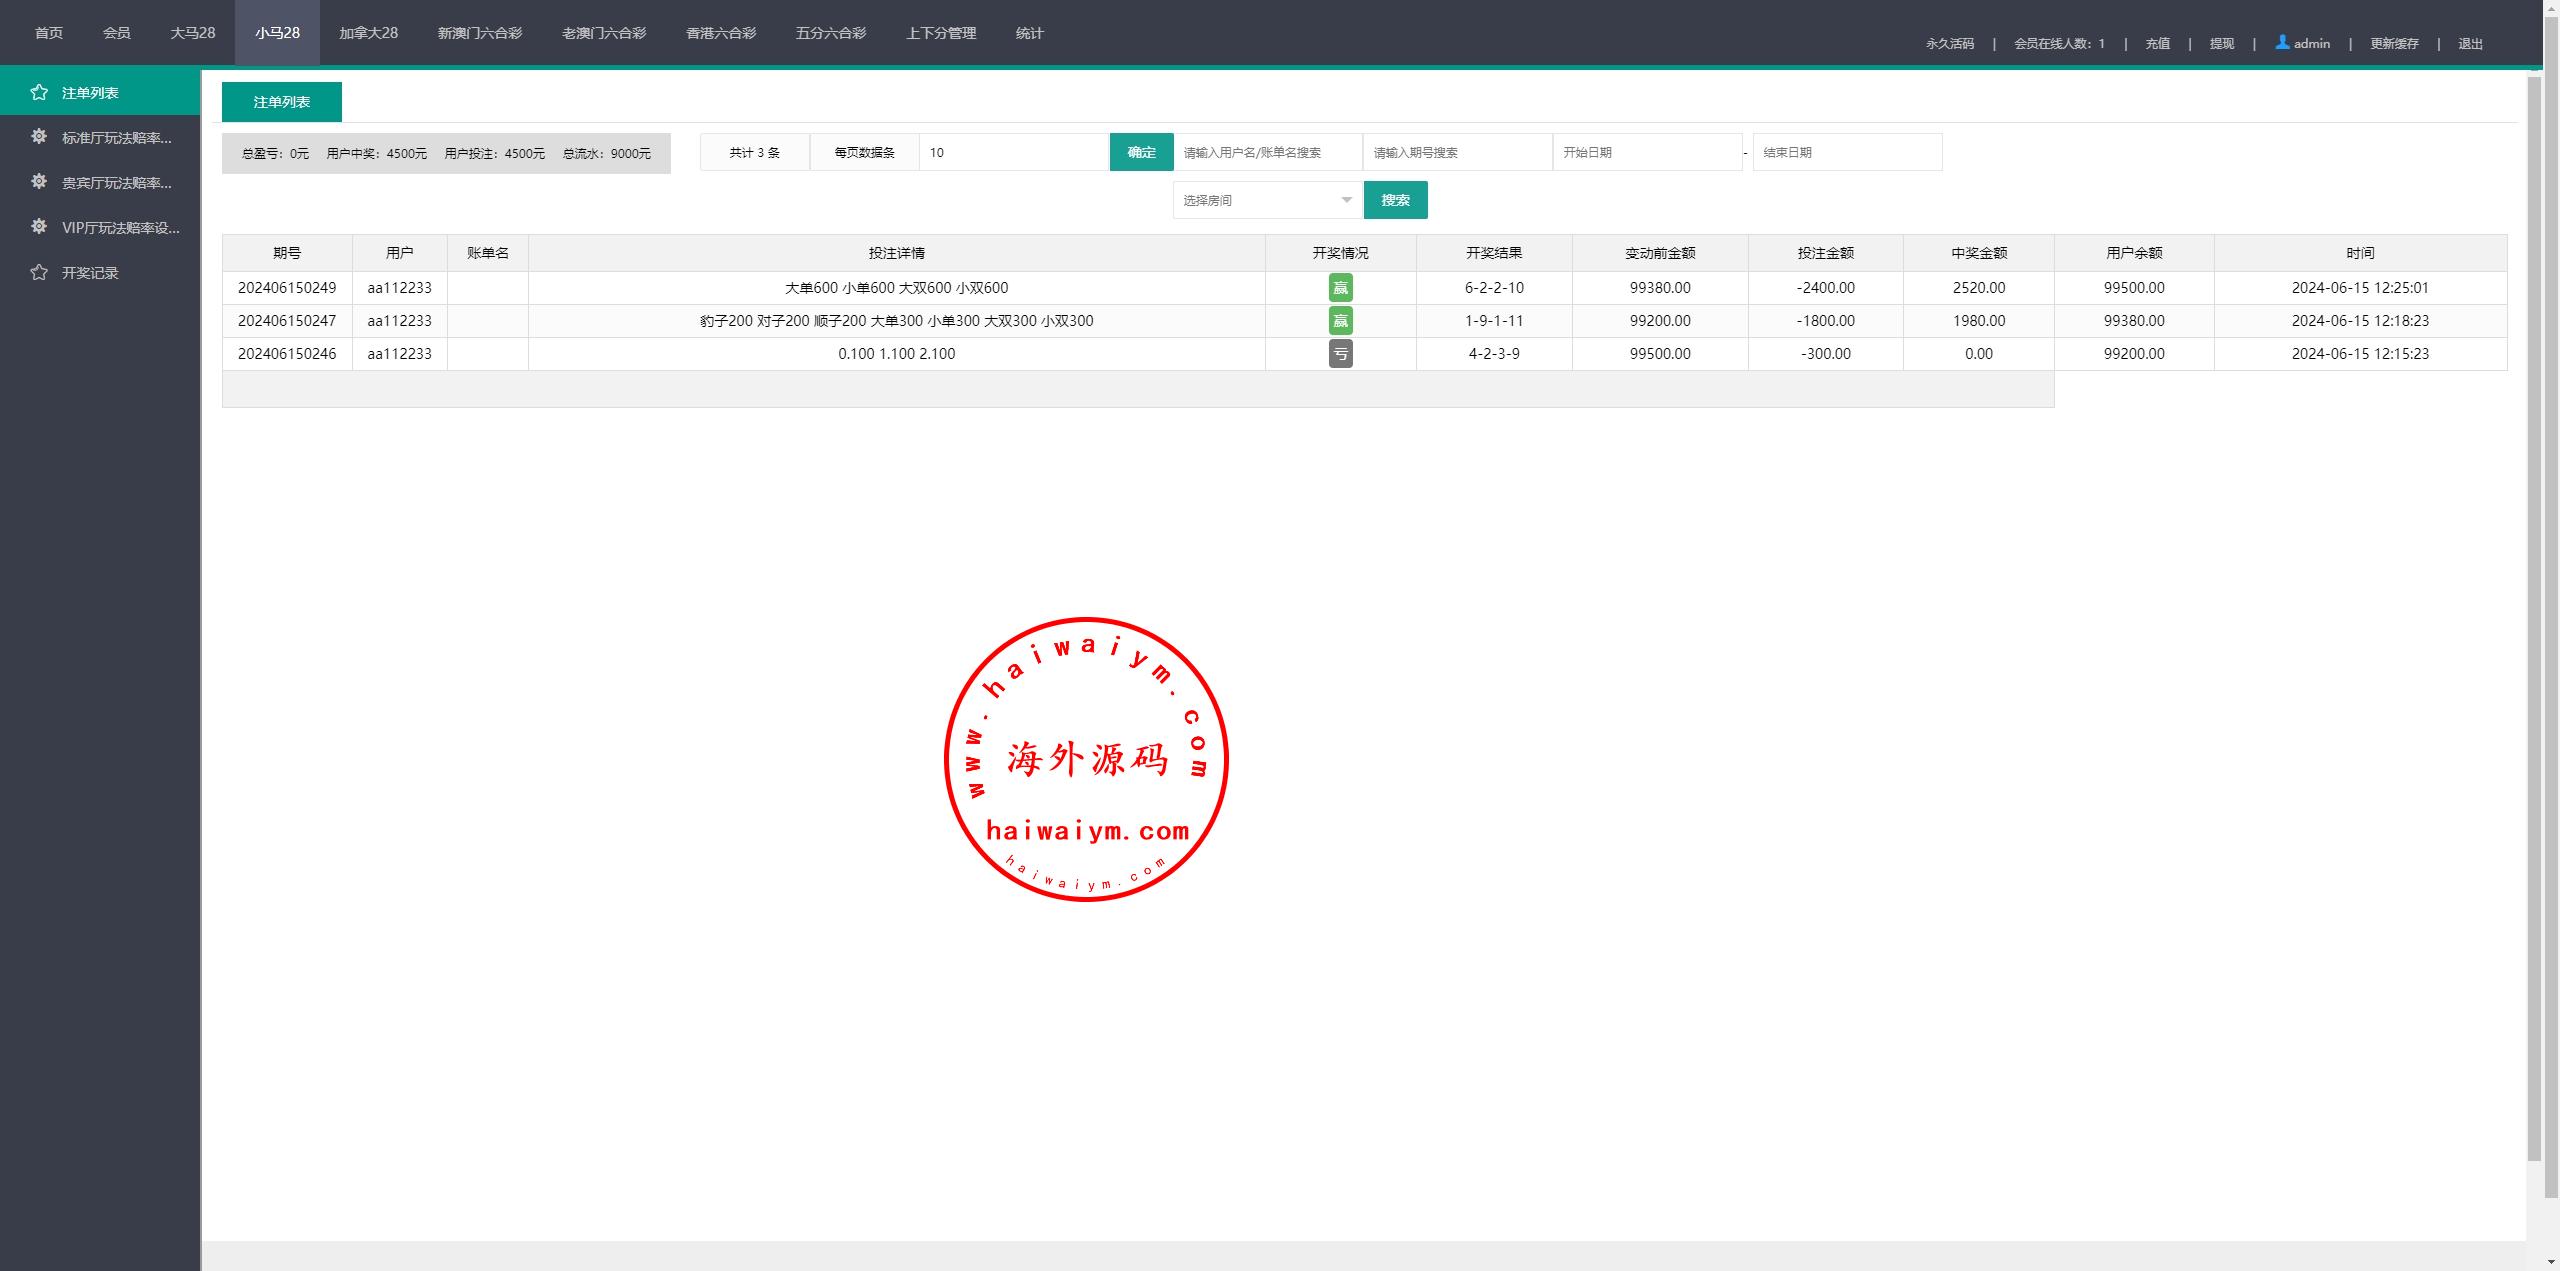Focus the username search input
Image resolution: width=2560 pixels, height=1271 pixels.
[1267, 152]
